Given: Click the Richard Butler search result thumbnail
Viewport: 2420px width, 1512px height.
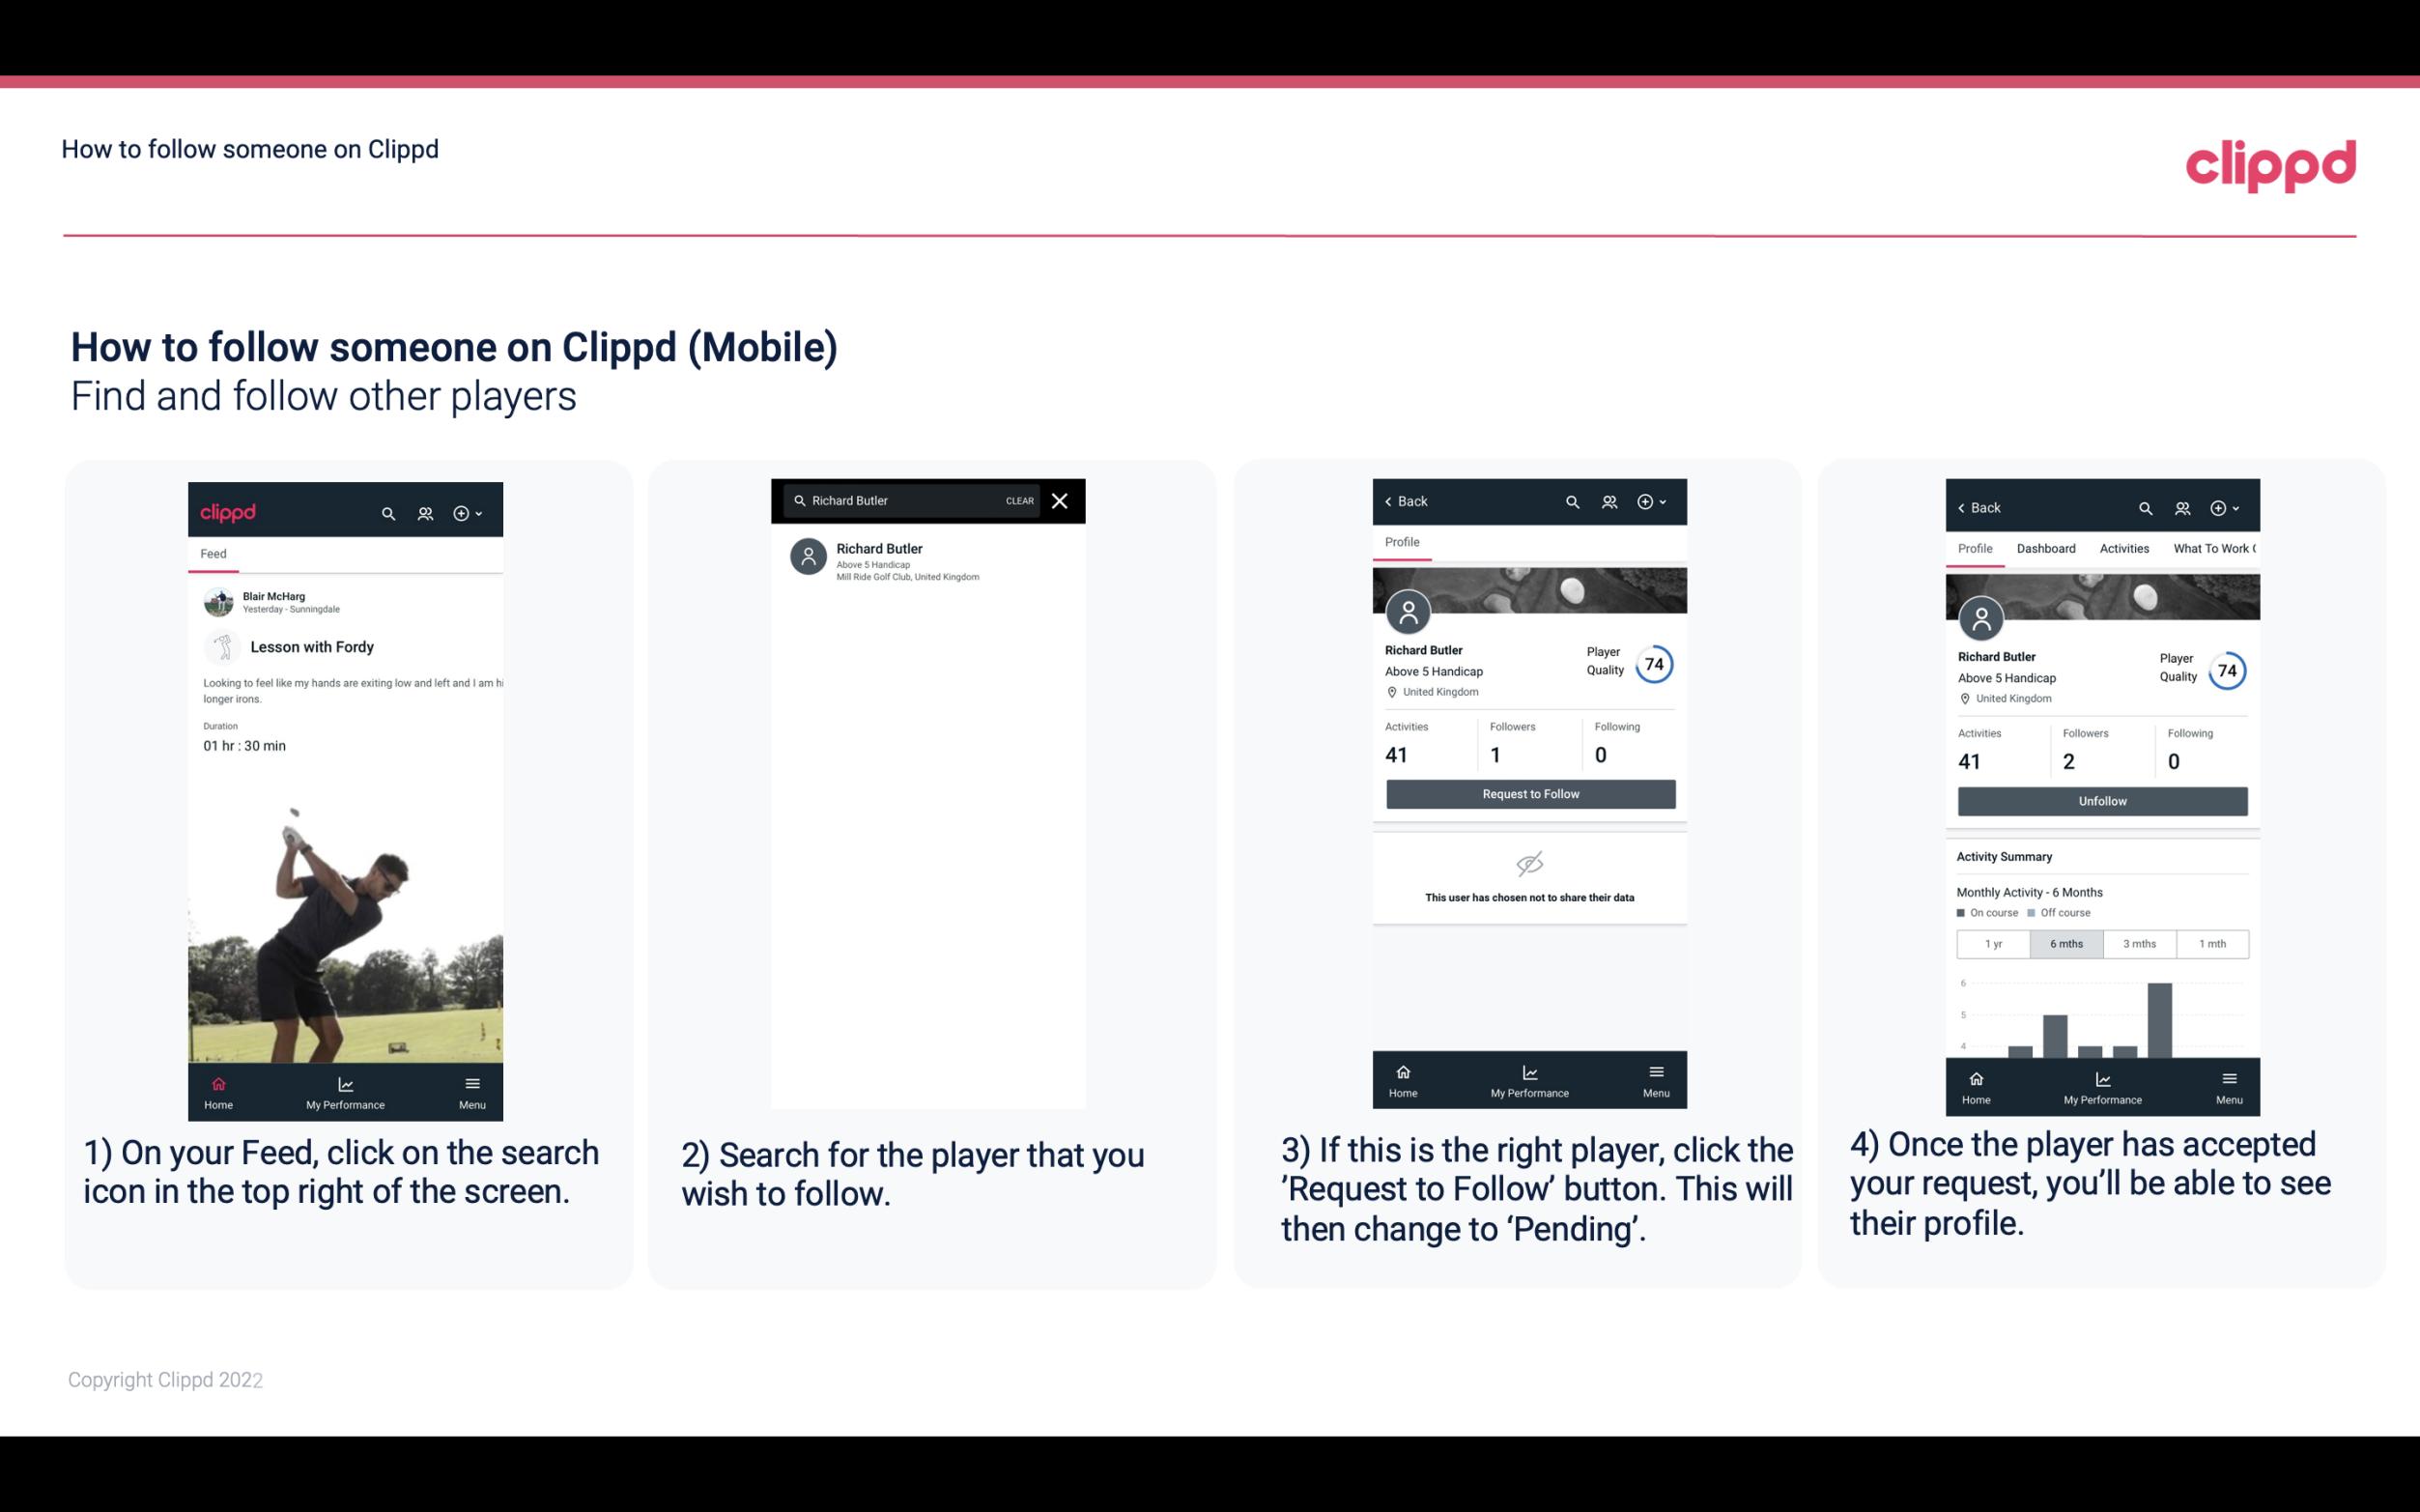Looking at the screenshot, I should 810,559.
